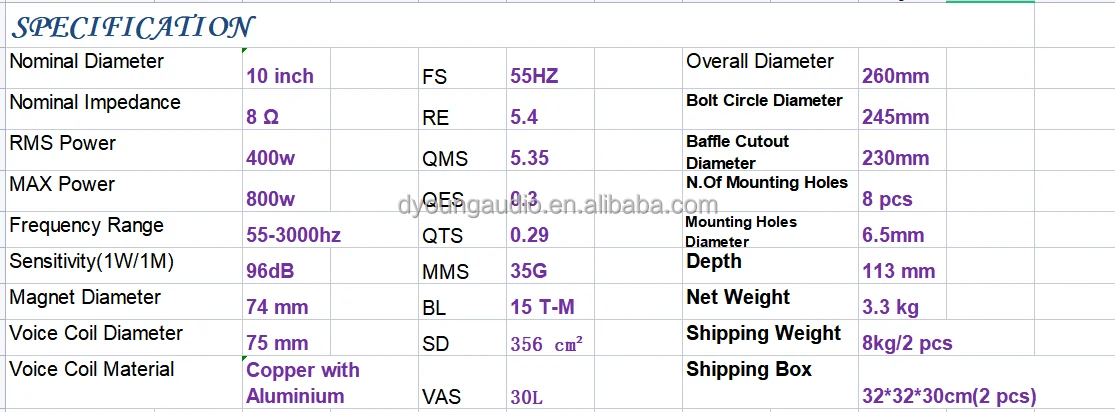Click the 8 Ω impedance value cell

pos(263,117)
